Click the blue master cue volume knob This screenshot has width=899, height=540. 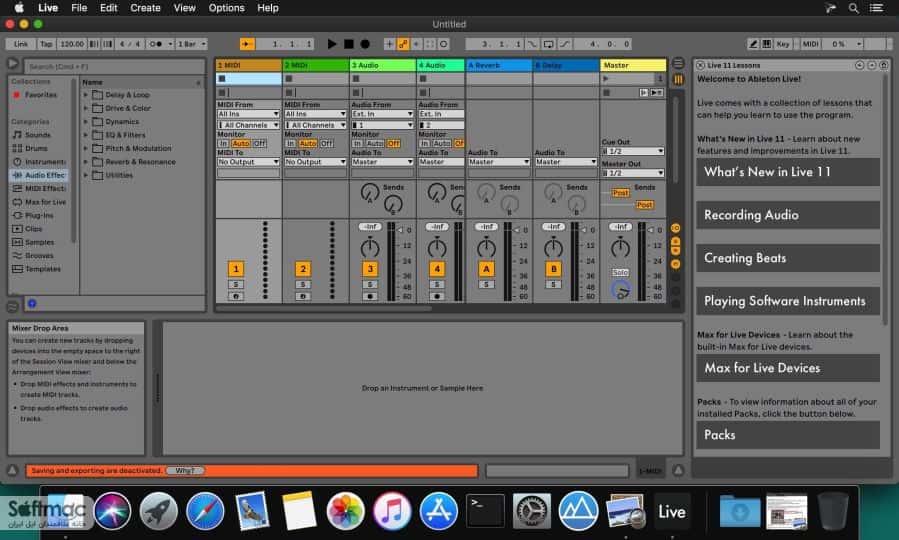[x=620, y=290]
